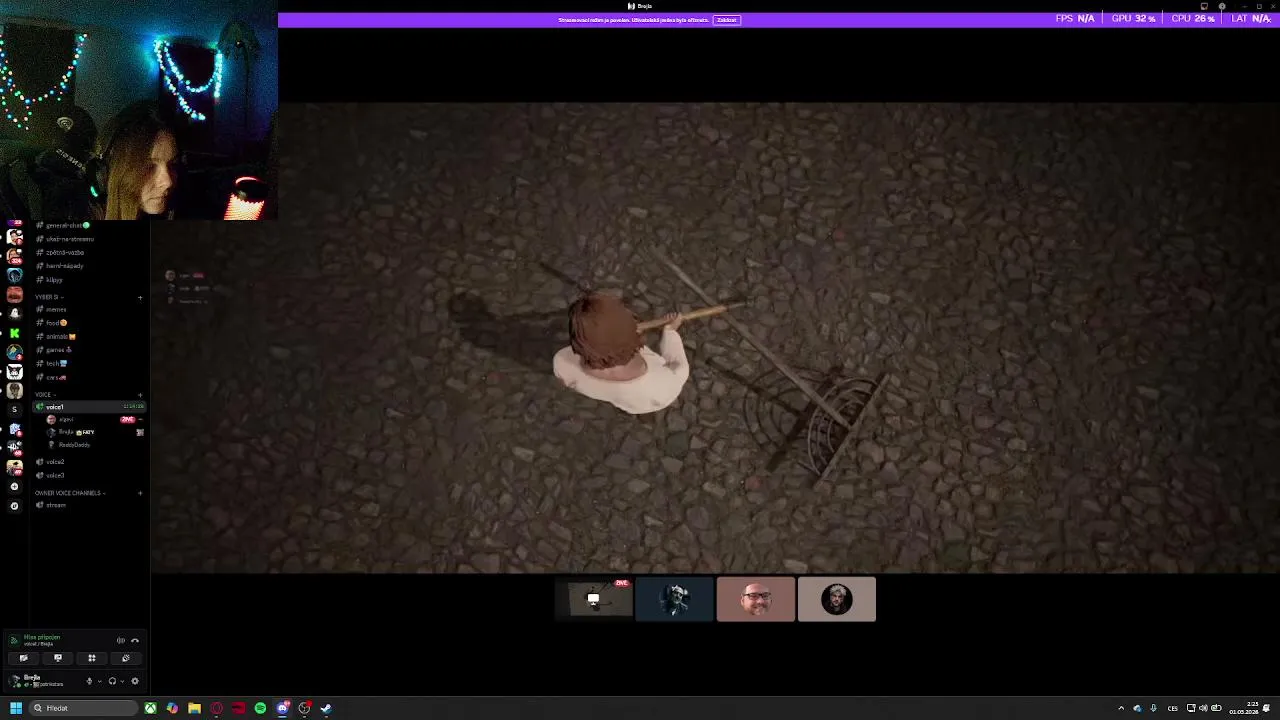Open Copilot from the taskbar

click(x=173, y=708)
